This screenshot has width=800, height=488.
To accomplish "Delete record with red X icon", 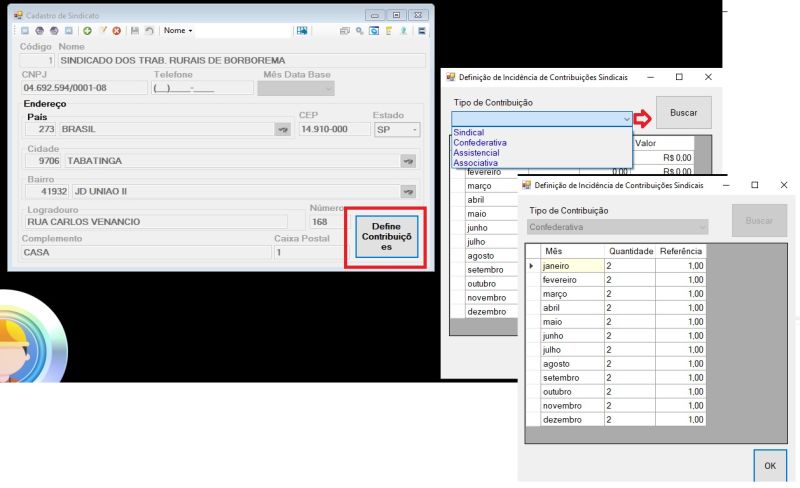I will pos(117,31).
